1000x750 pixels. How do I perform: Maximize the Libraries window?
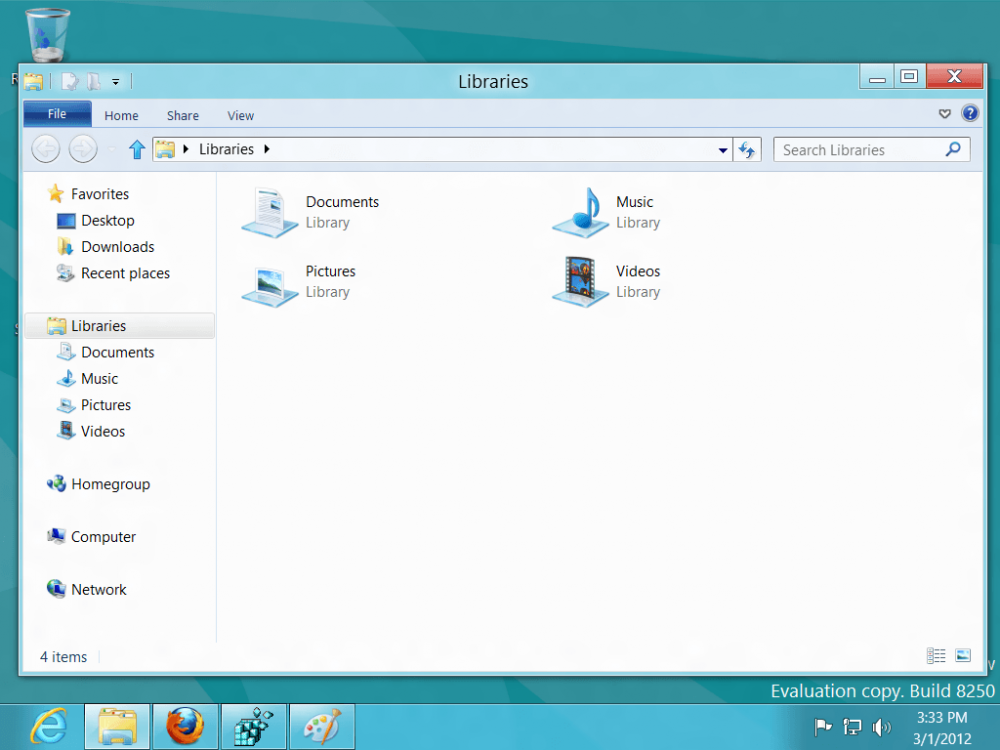pos(909,77)
